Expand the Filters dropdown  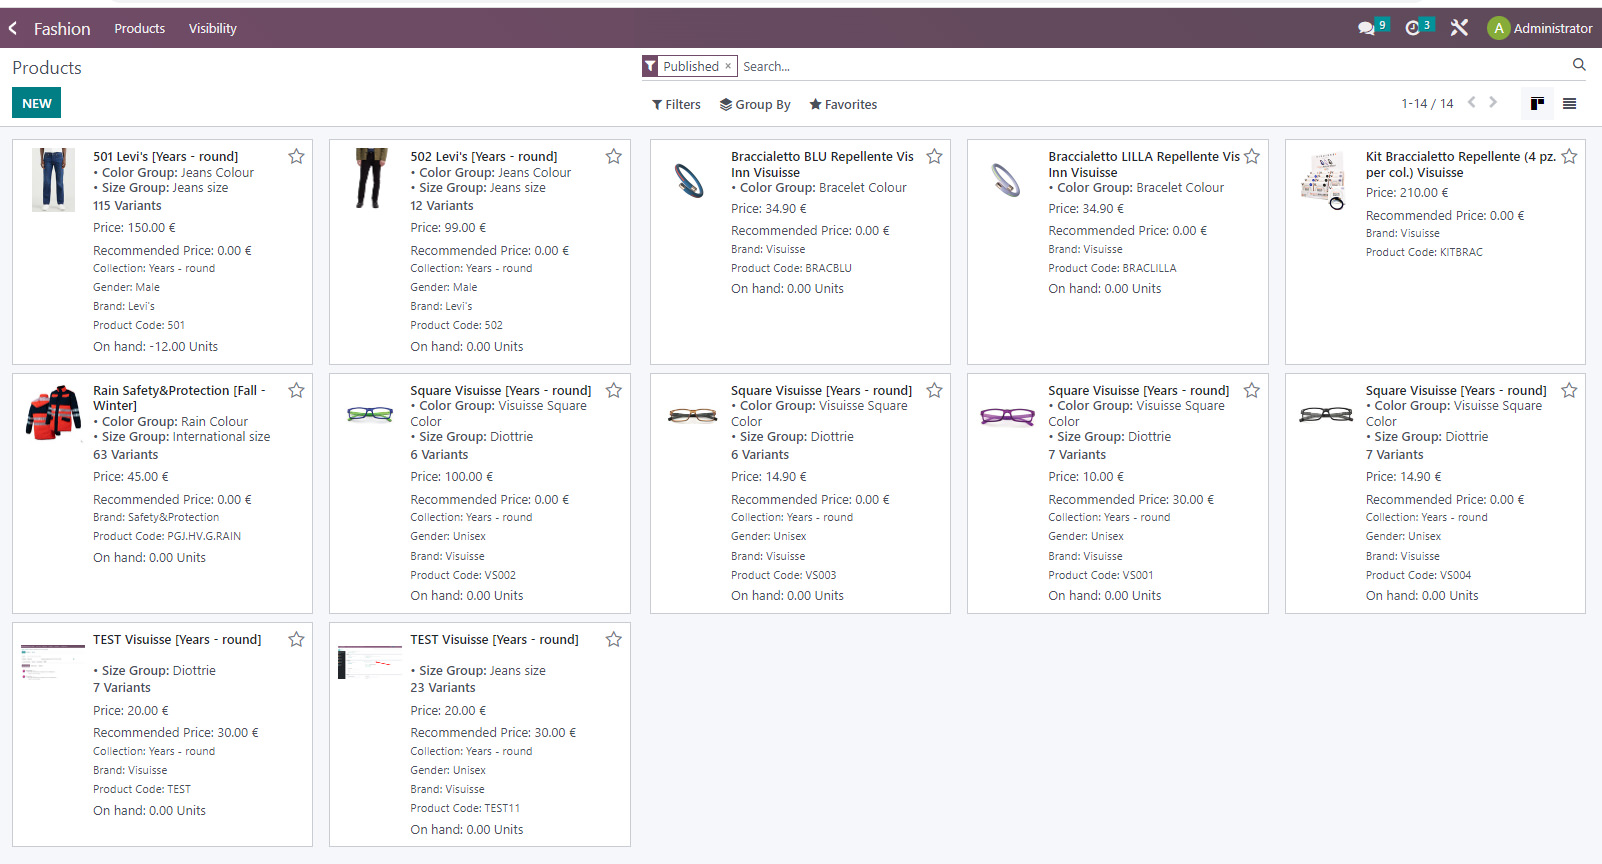click(676, 105)
